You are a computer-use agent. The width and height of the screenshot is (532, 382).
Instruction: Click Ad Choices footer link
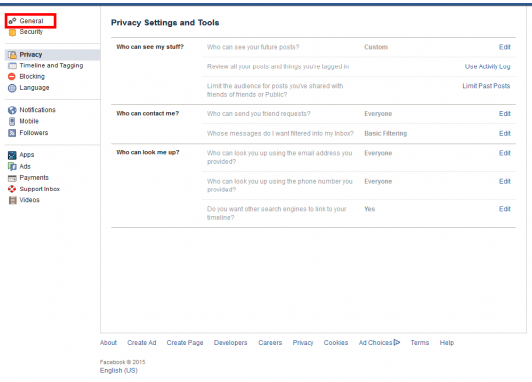376,343
